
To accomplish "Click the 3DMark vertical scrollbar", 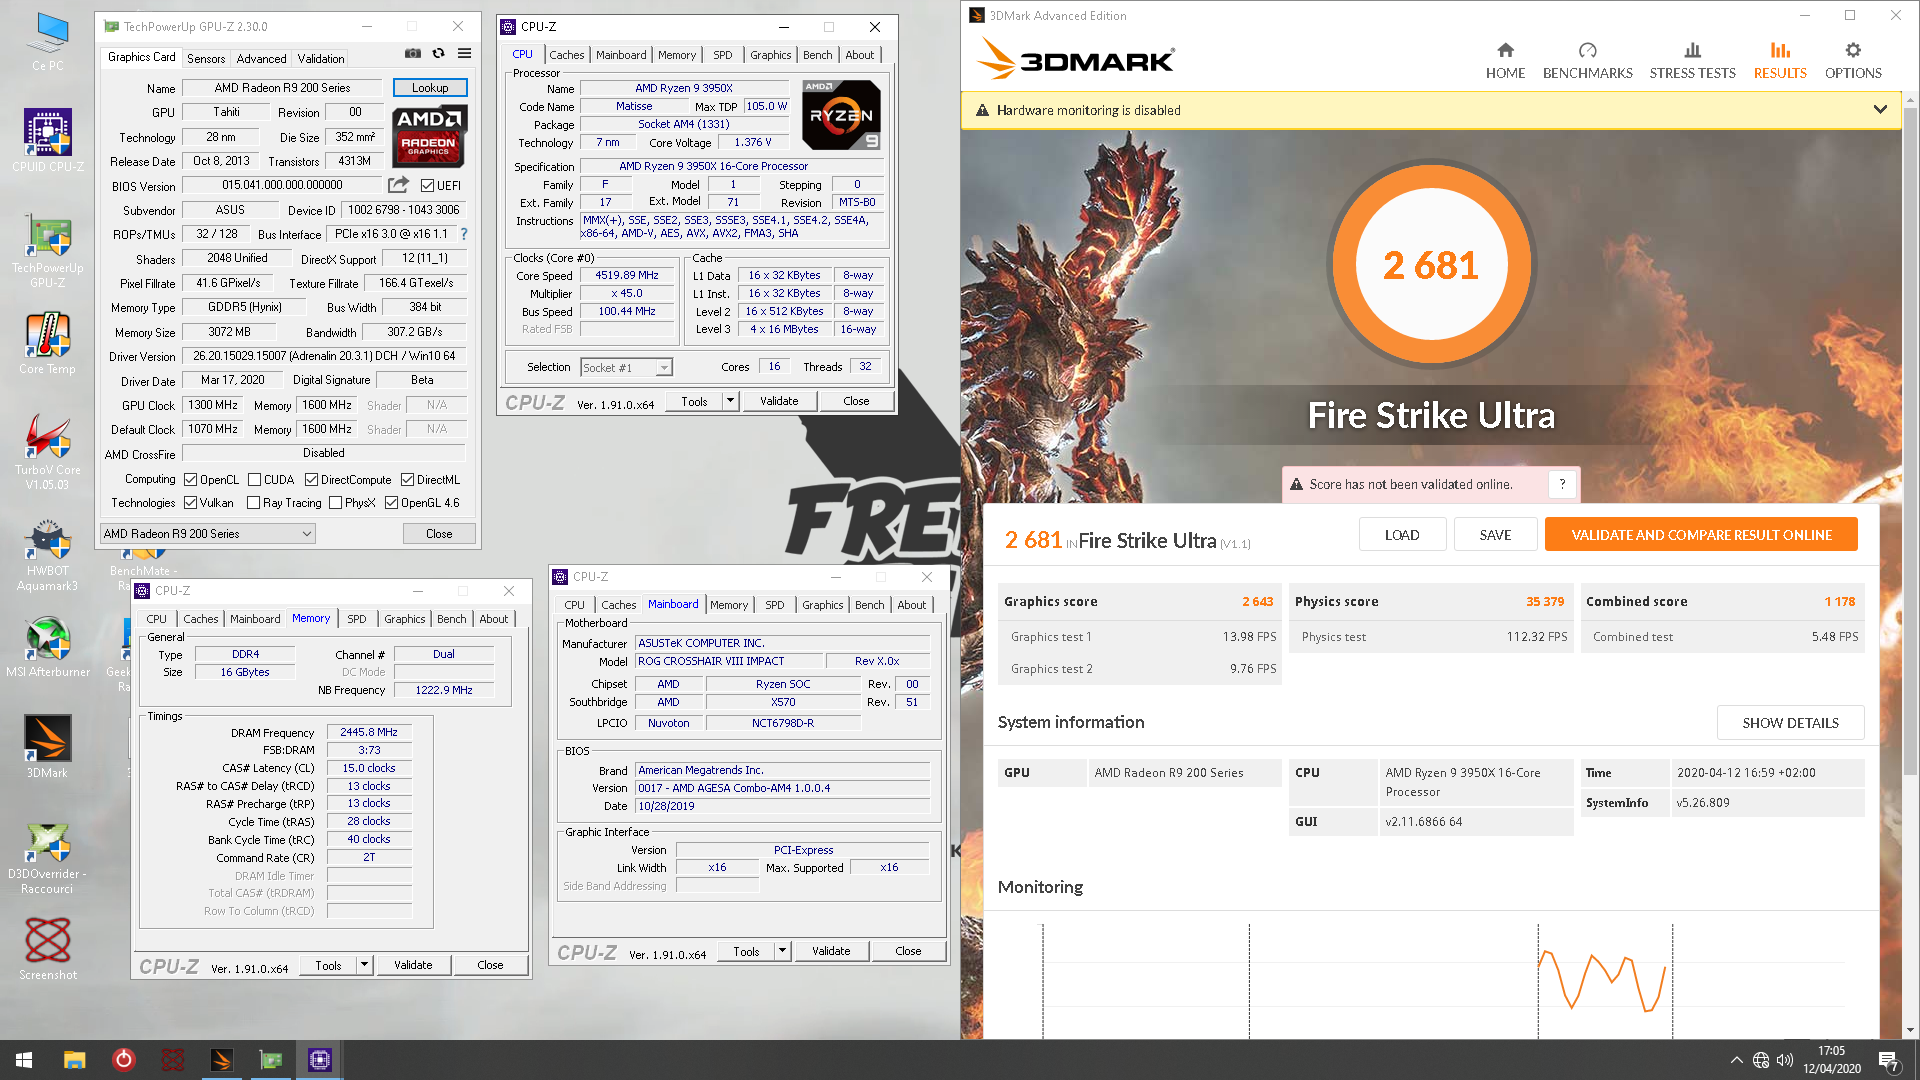I will click(x=1910, y=440).
